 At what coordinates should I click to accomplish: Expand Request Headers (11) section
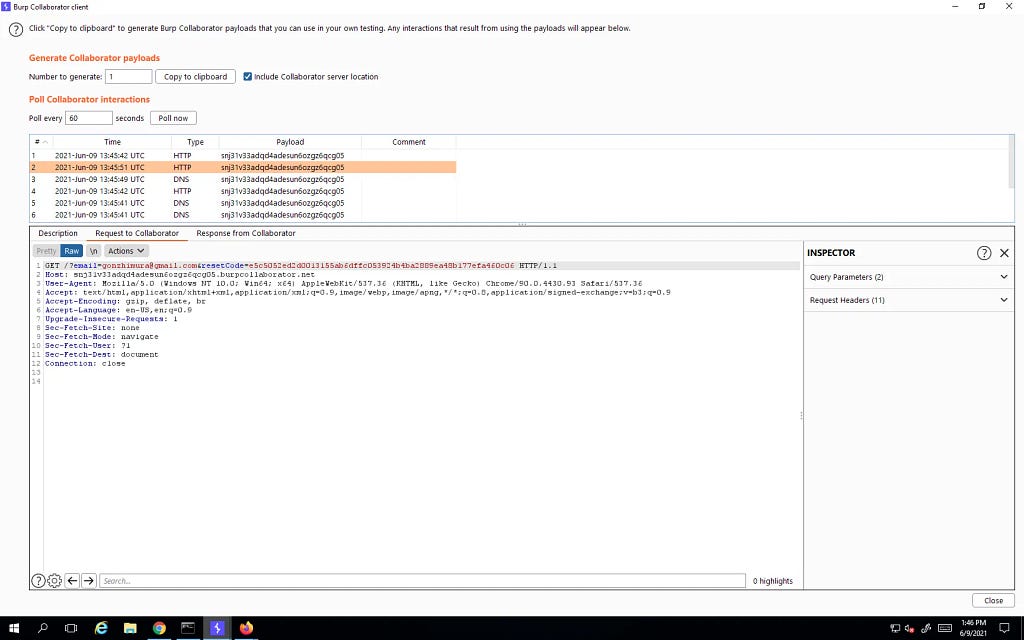pyautogui.click(x=908, y=300)
